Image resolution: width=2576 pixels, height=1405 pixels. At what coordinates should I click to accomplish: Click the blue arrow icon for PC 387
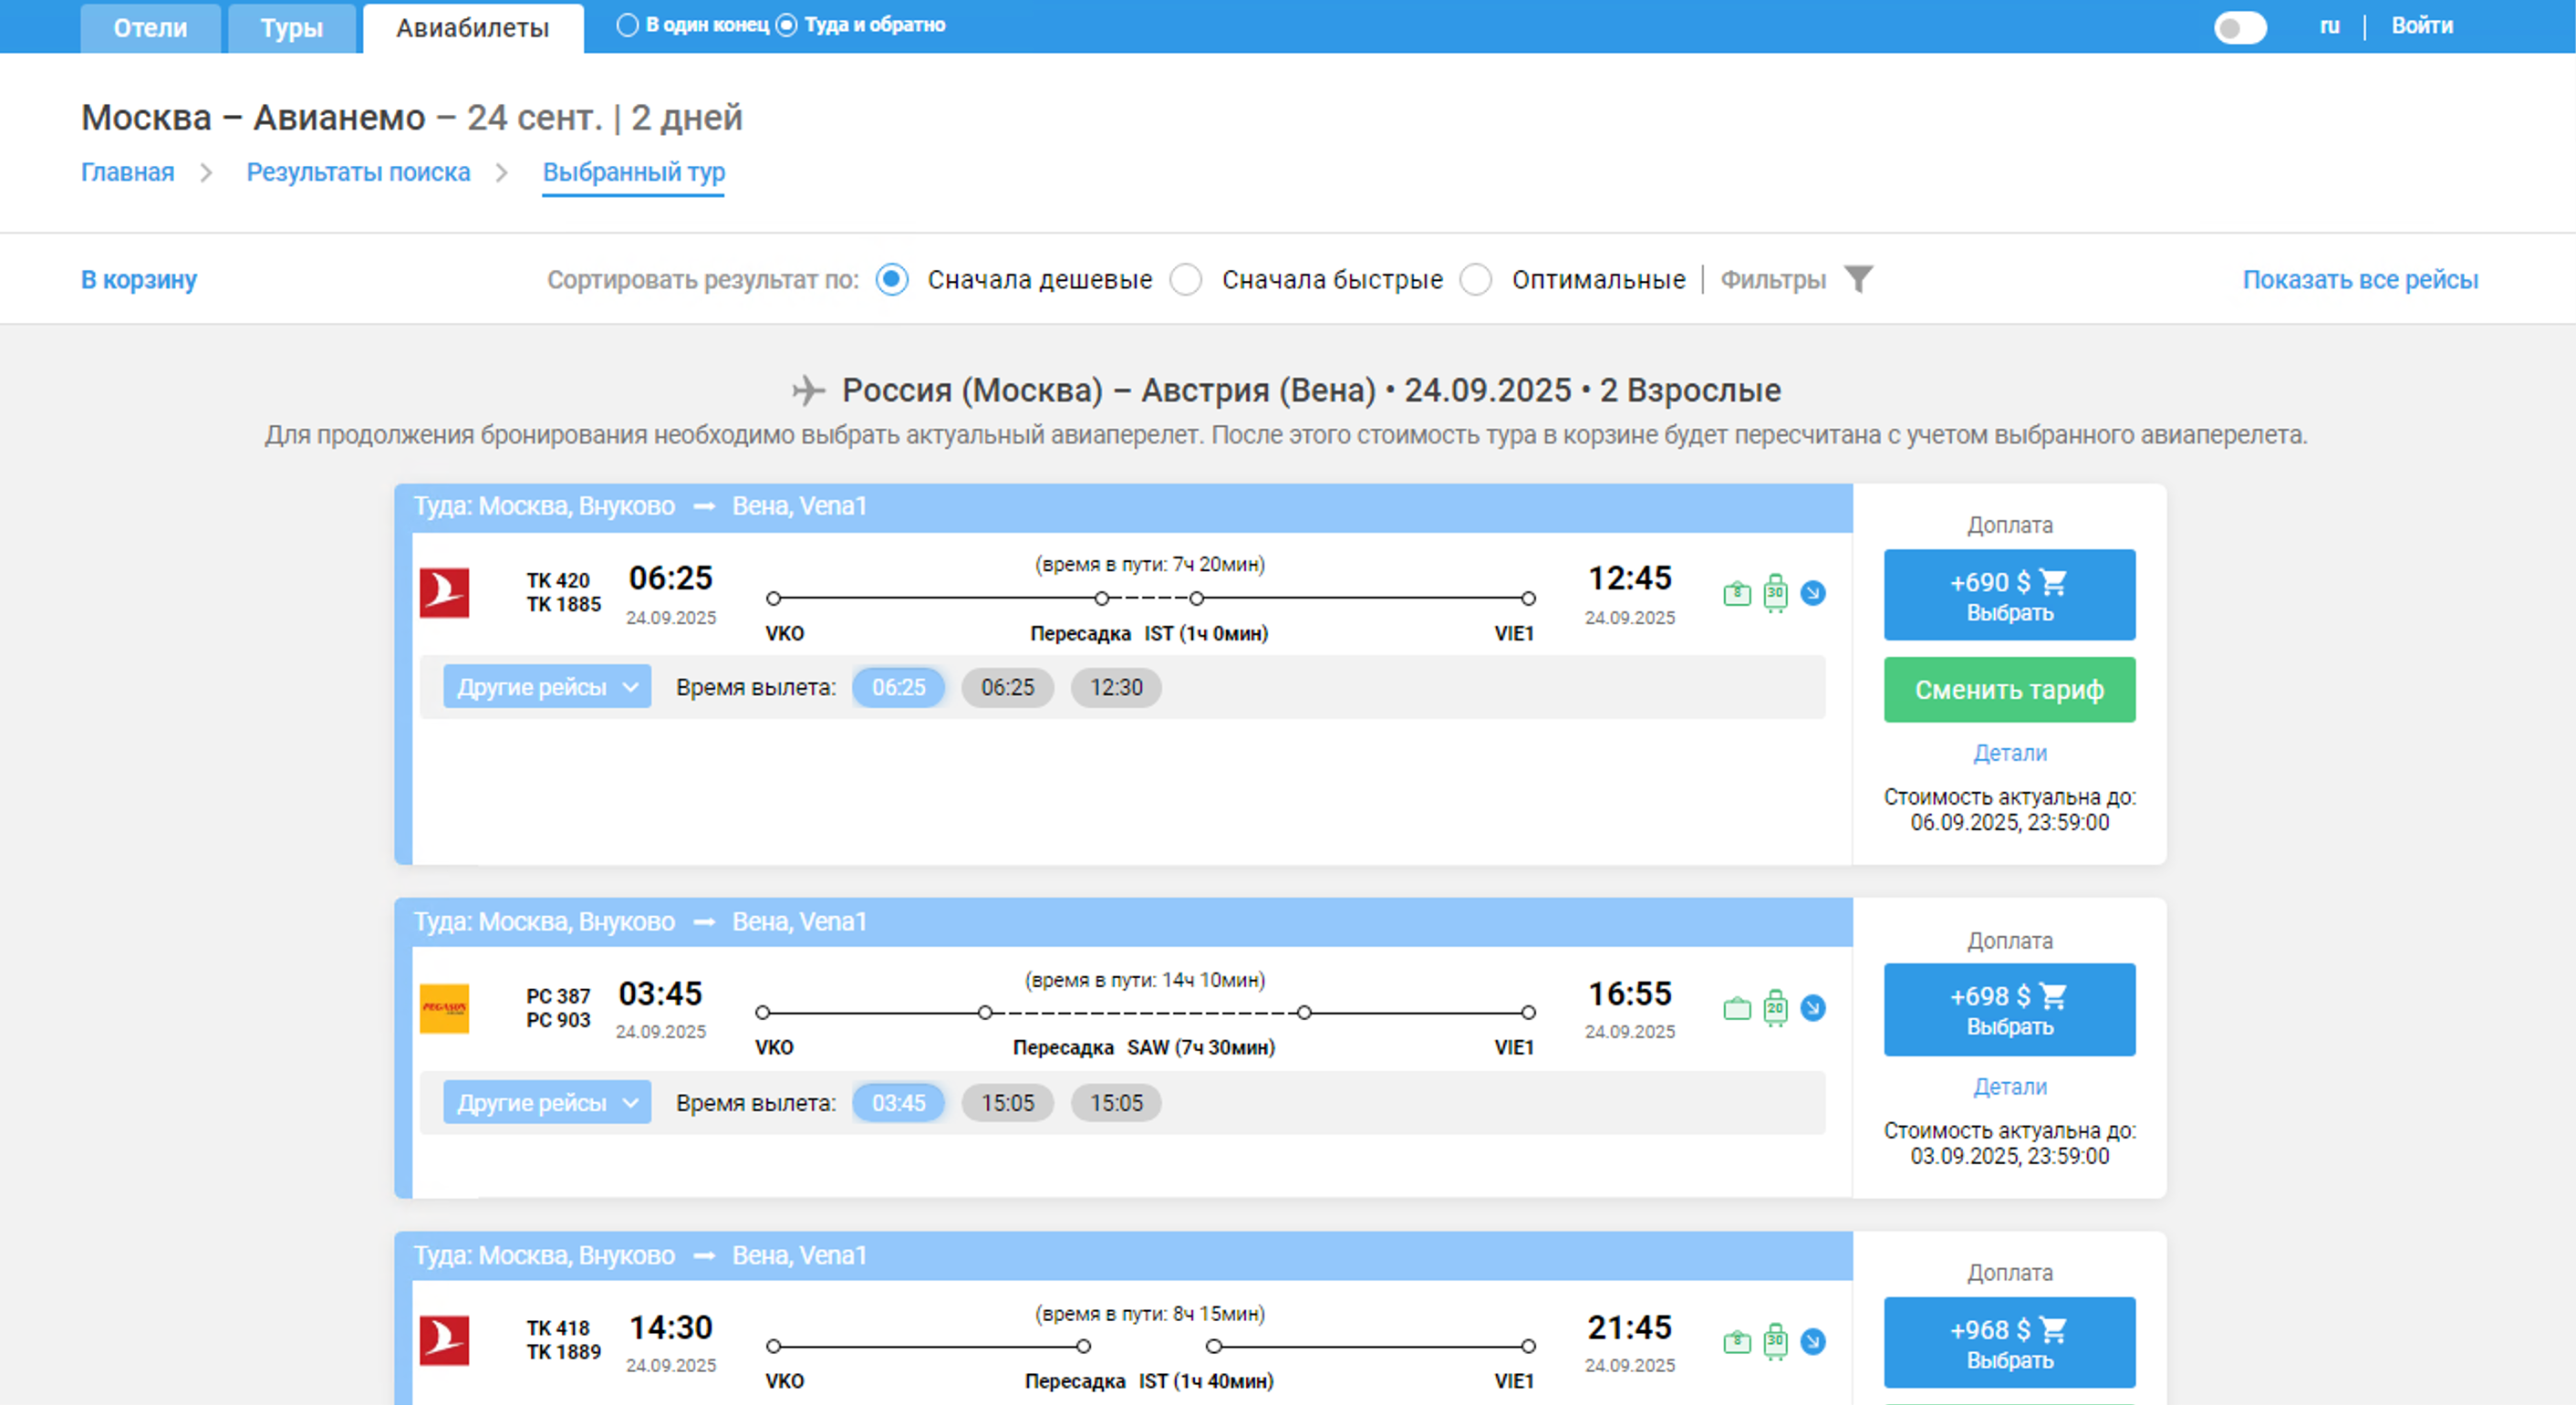click(1813, 1008)
